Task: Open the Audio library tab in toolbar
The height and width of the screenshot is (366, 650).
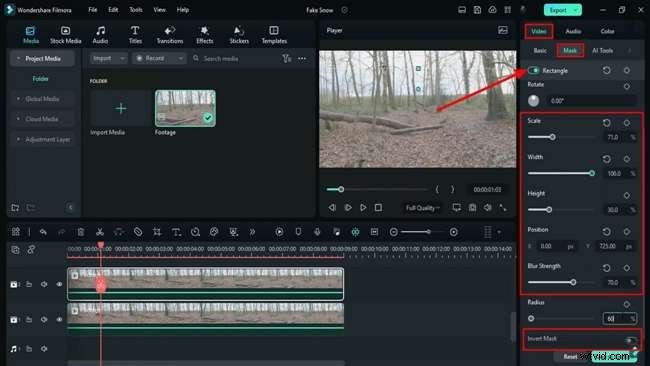Action: tap(100, 35)
